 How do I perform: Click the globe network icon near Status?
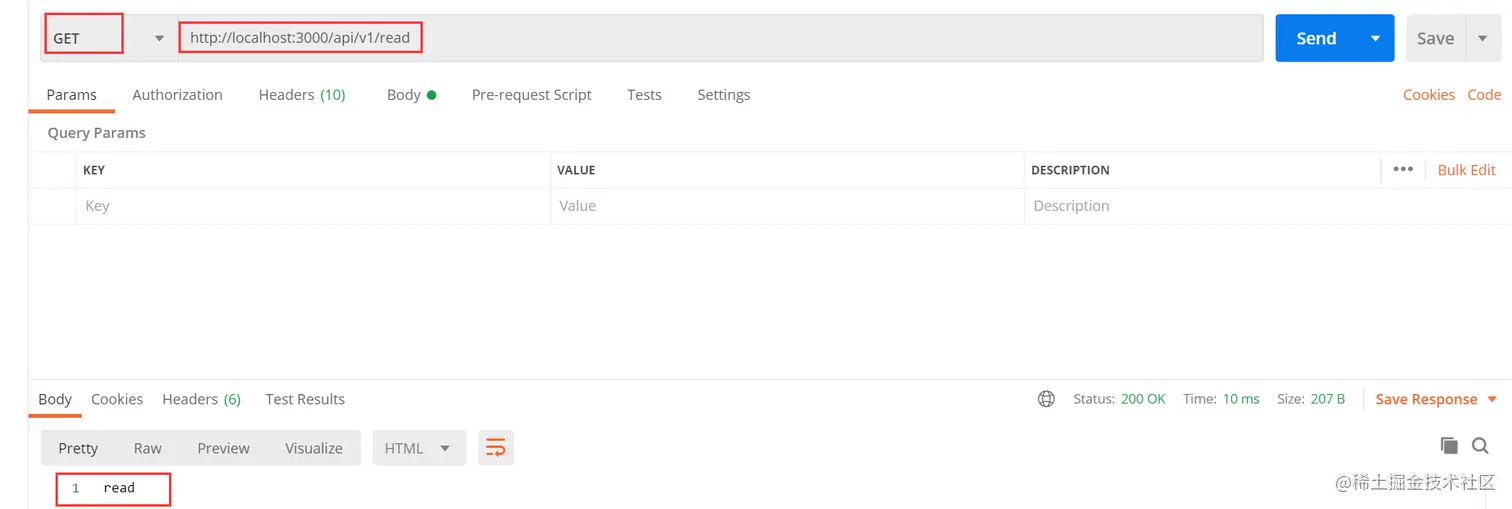pyautogui.click(x=1046, y=399)
